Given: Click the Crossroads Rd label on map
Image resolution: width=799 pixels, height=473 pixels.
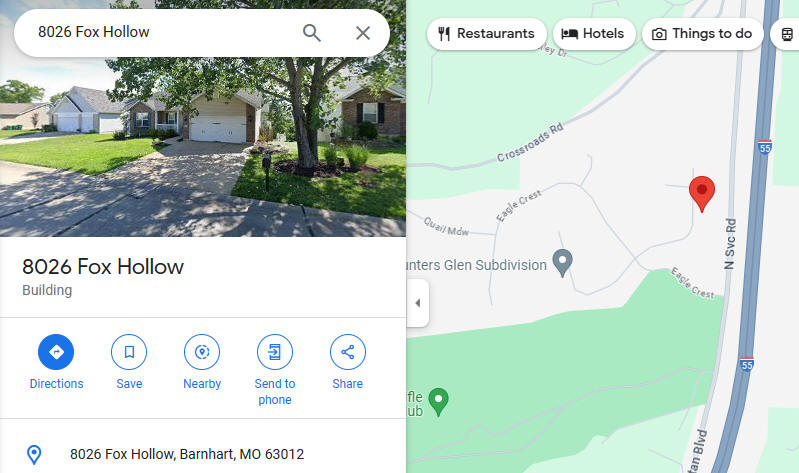Looking at the screenshot, I should (530, 142).
